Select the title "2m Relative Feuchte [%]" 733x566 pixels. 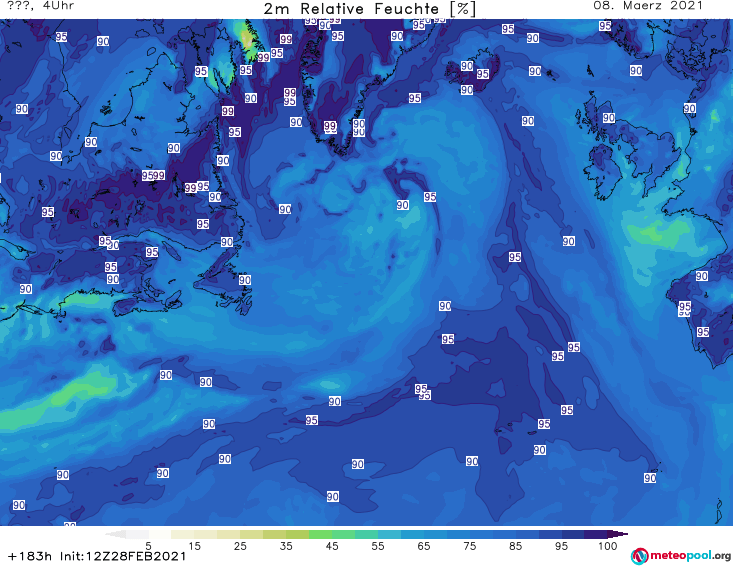tap(370, 8)
